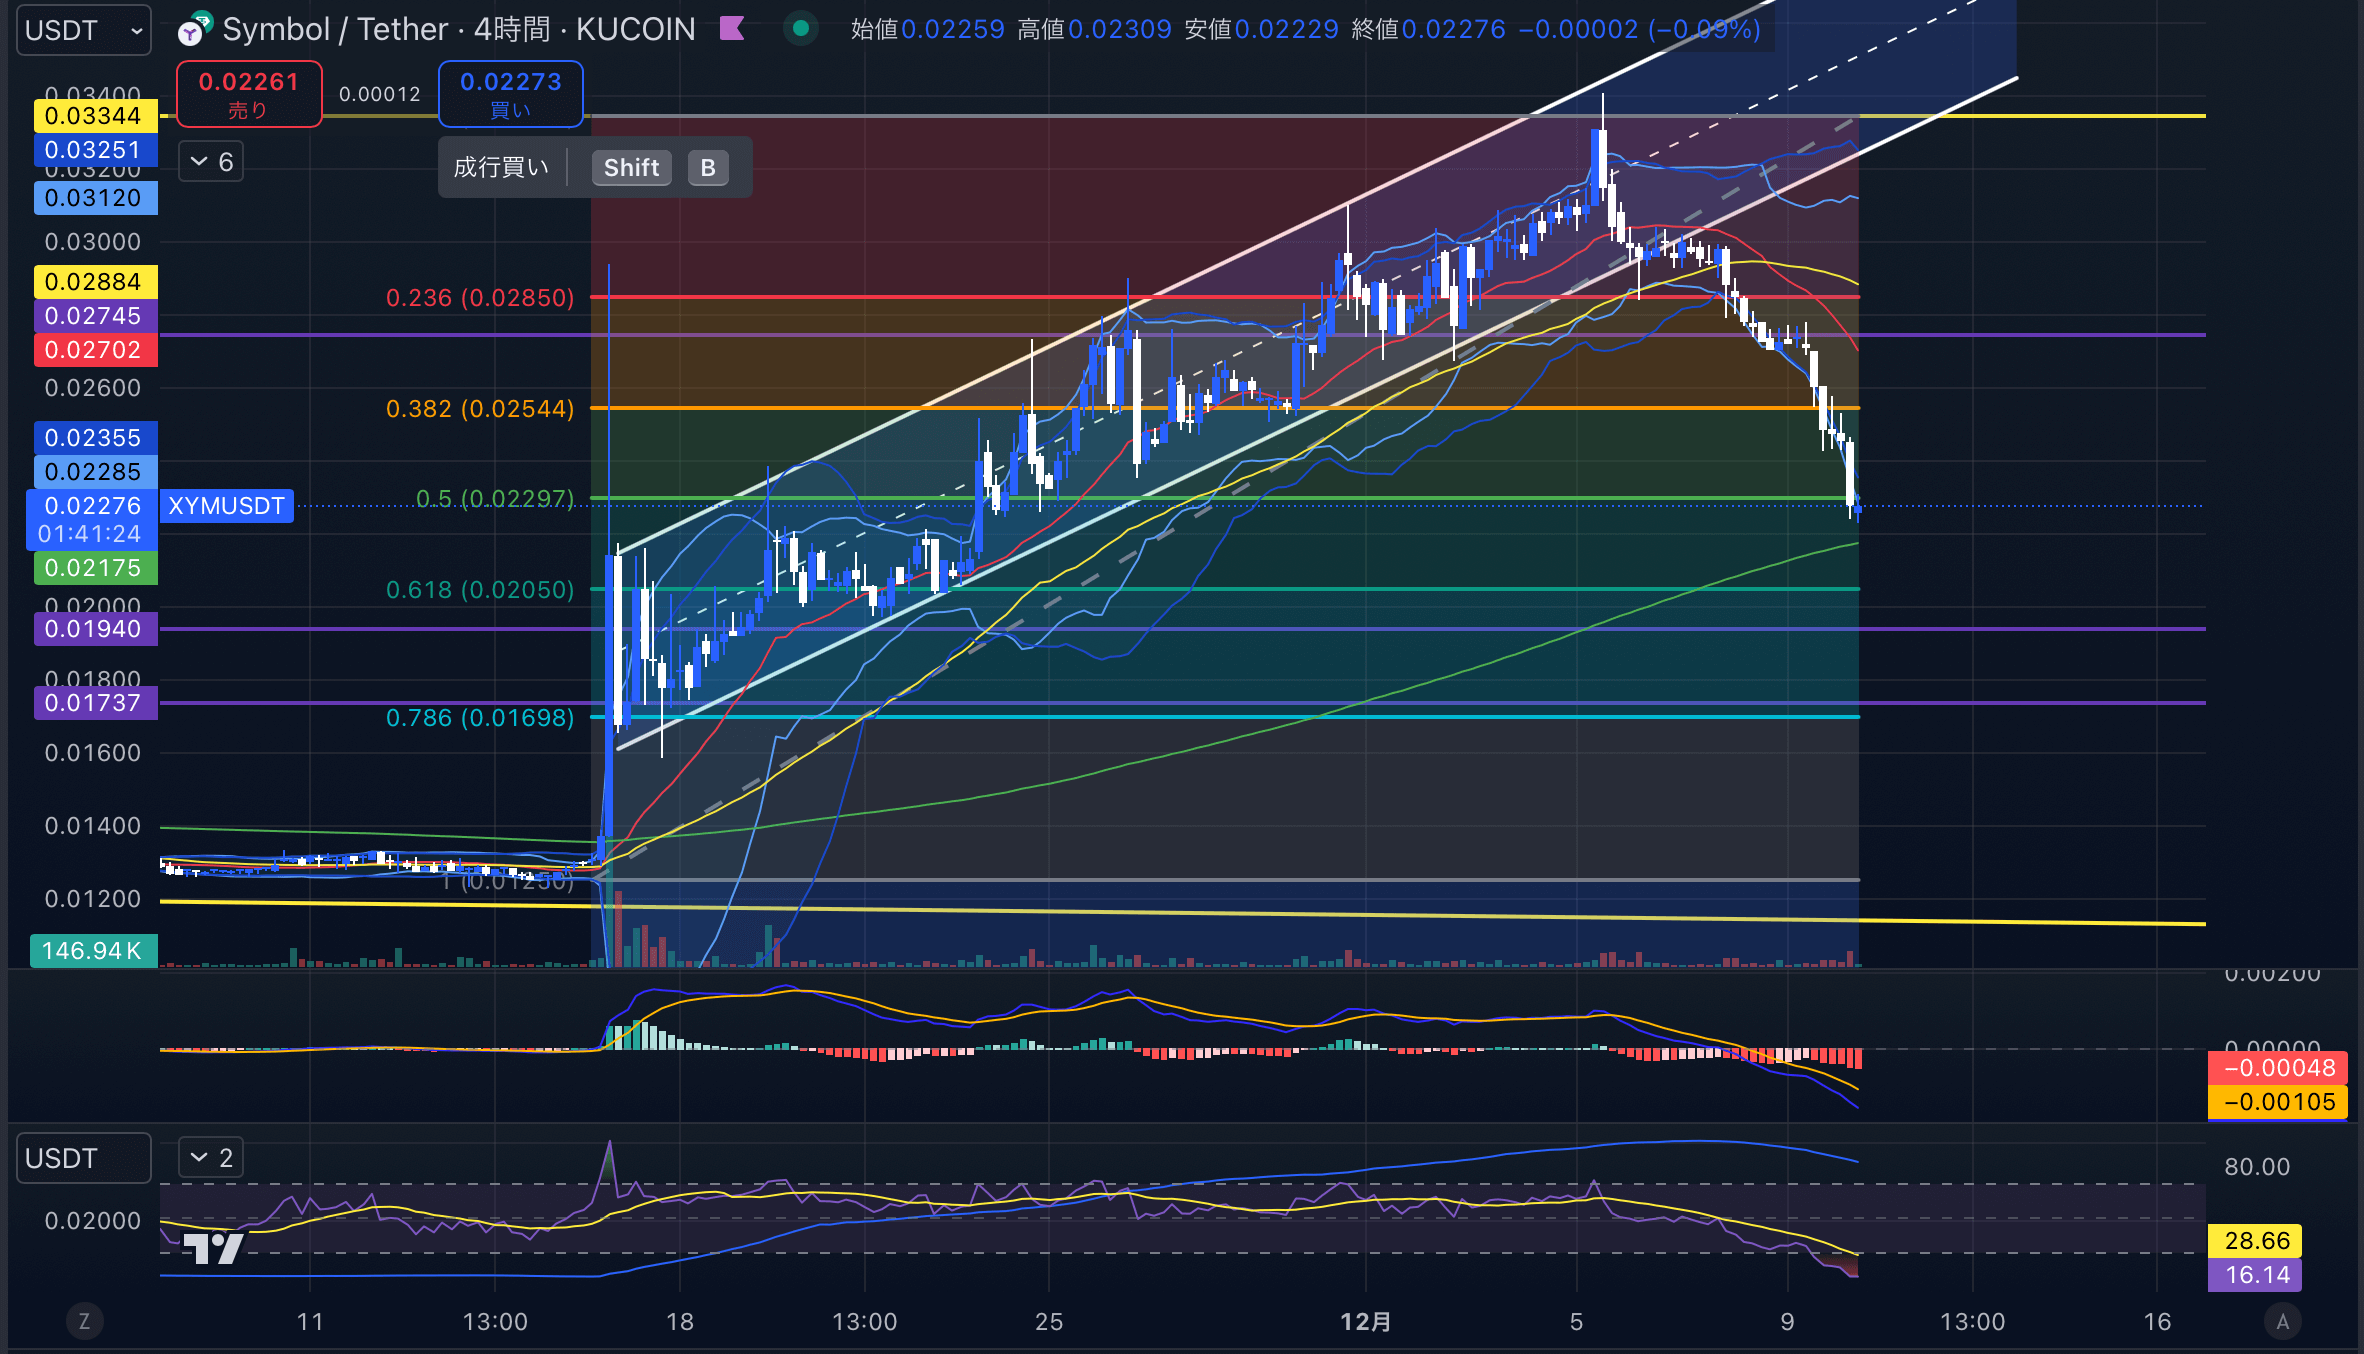Image resolution: width=2364 pixels, height=1354 pixels.
Task: Select the red 0.02702 price label
Action: [95, 350]
